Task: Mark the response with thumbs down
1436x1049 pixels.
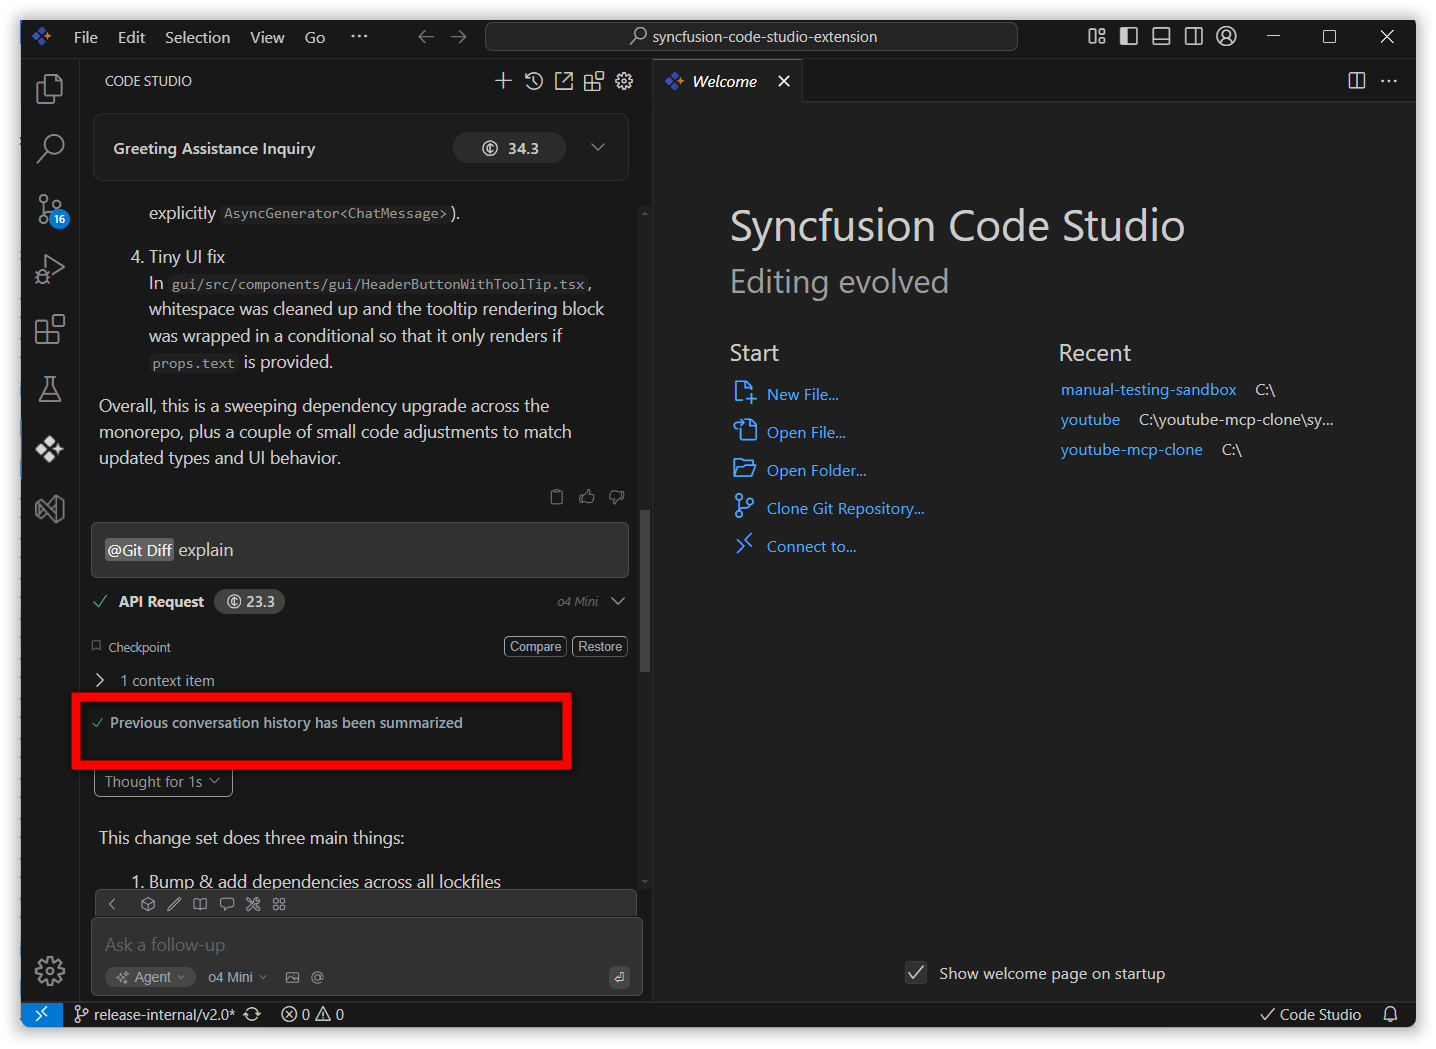Action: click(x=617, y=497)
